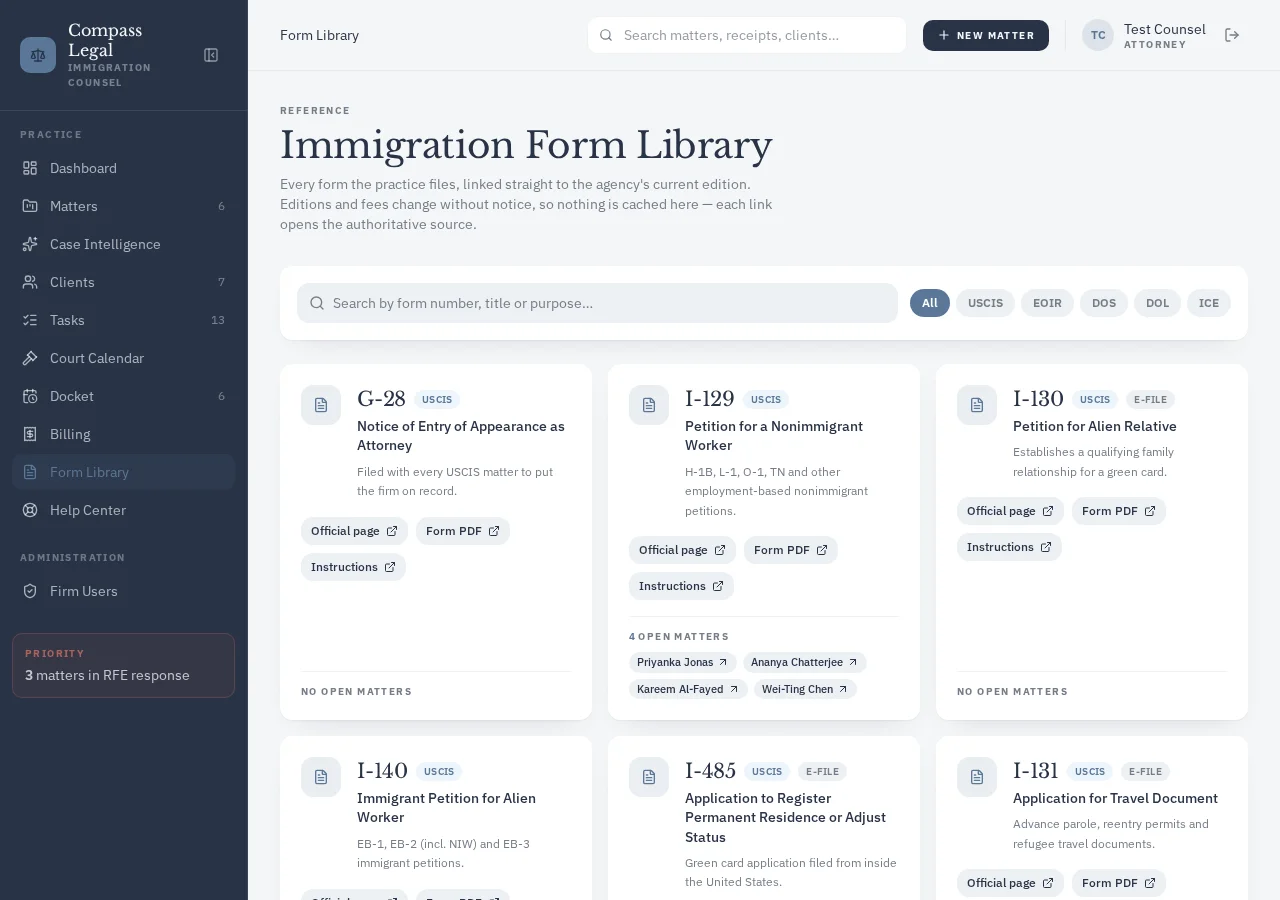1280x900 pixels.
Task: Click 'Immigration Form Library' heading
Action: [526, 146]
